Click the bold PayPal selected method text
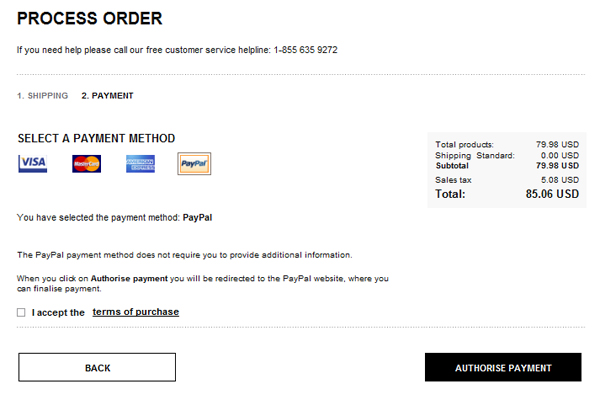600x400 pixels. point(197,217)
